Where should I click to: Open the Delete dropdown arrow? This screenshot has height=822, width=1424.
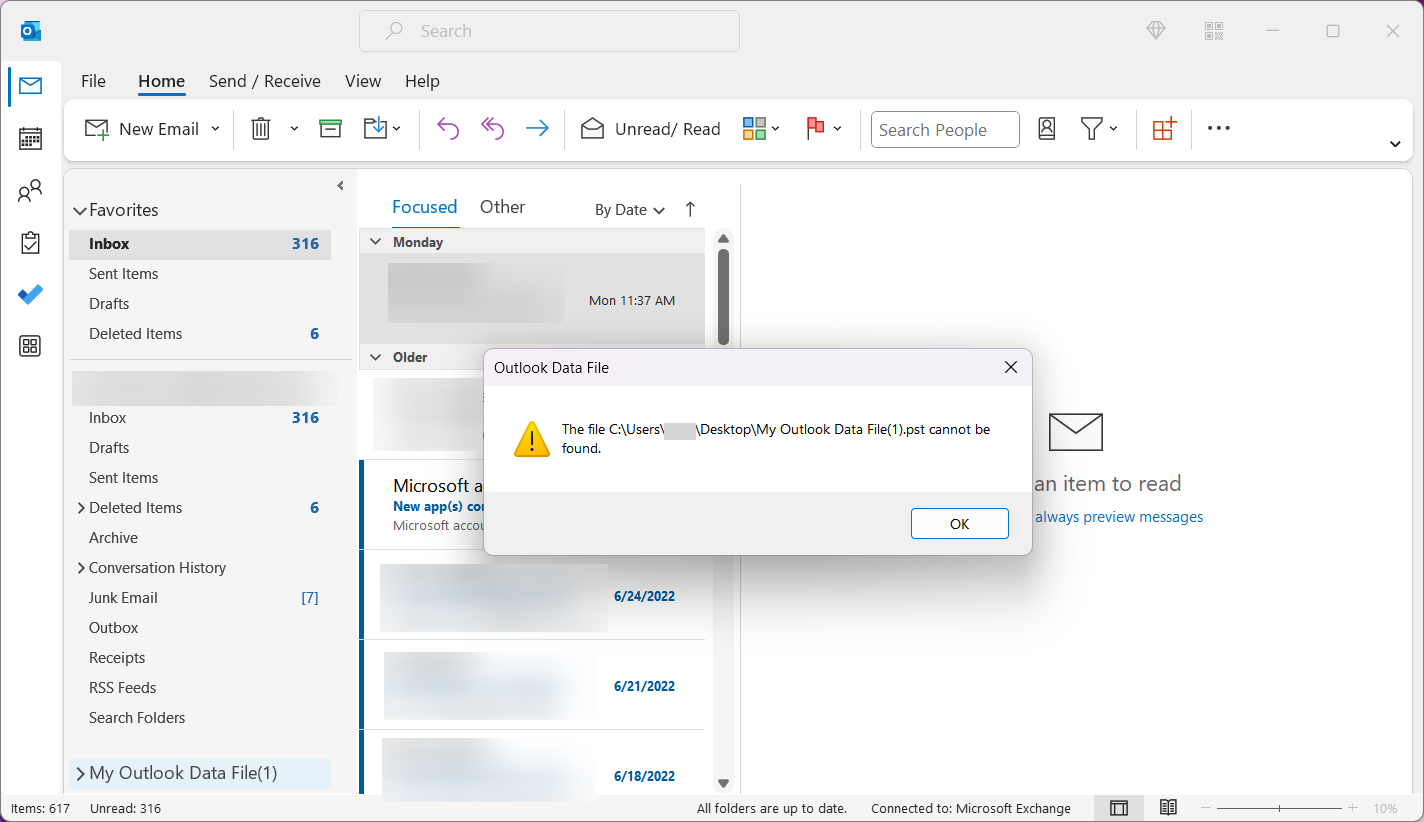tap(294, 129)
